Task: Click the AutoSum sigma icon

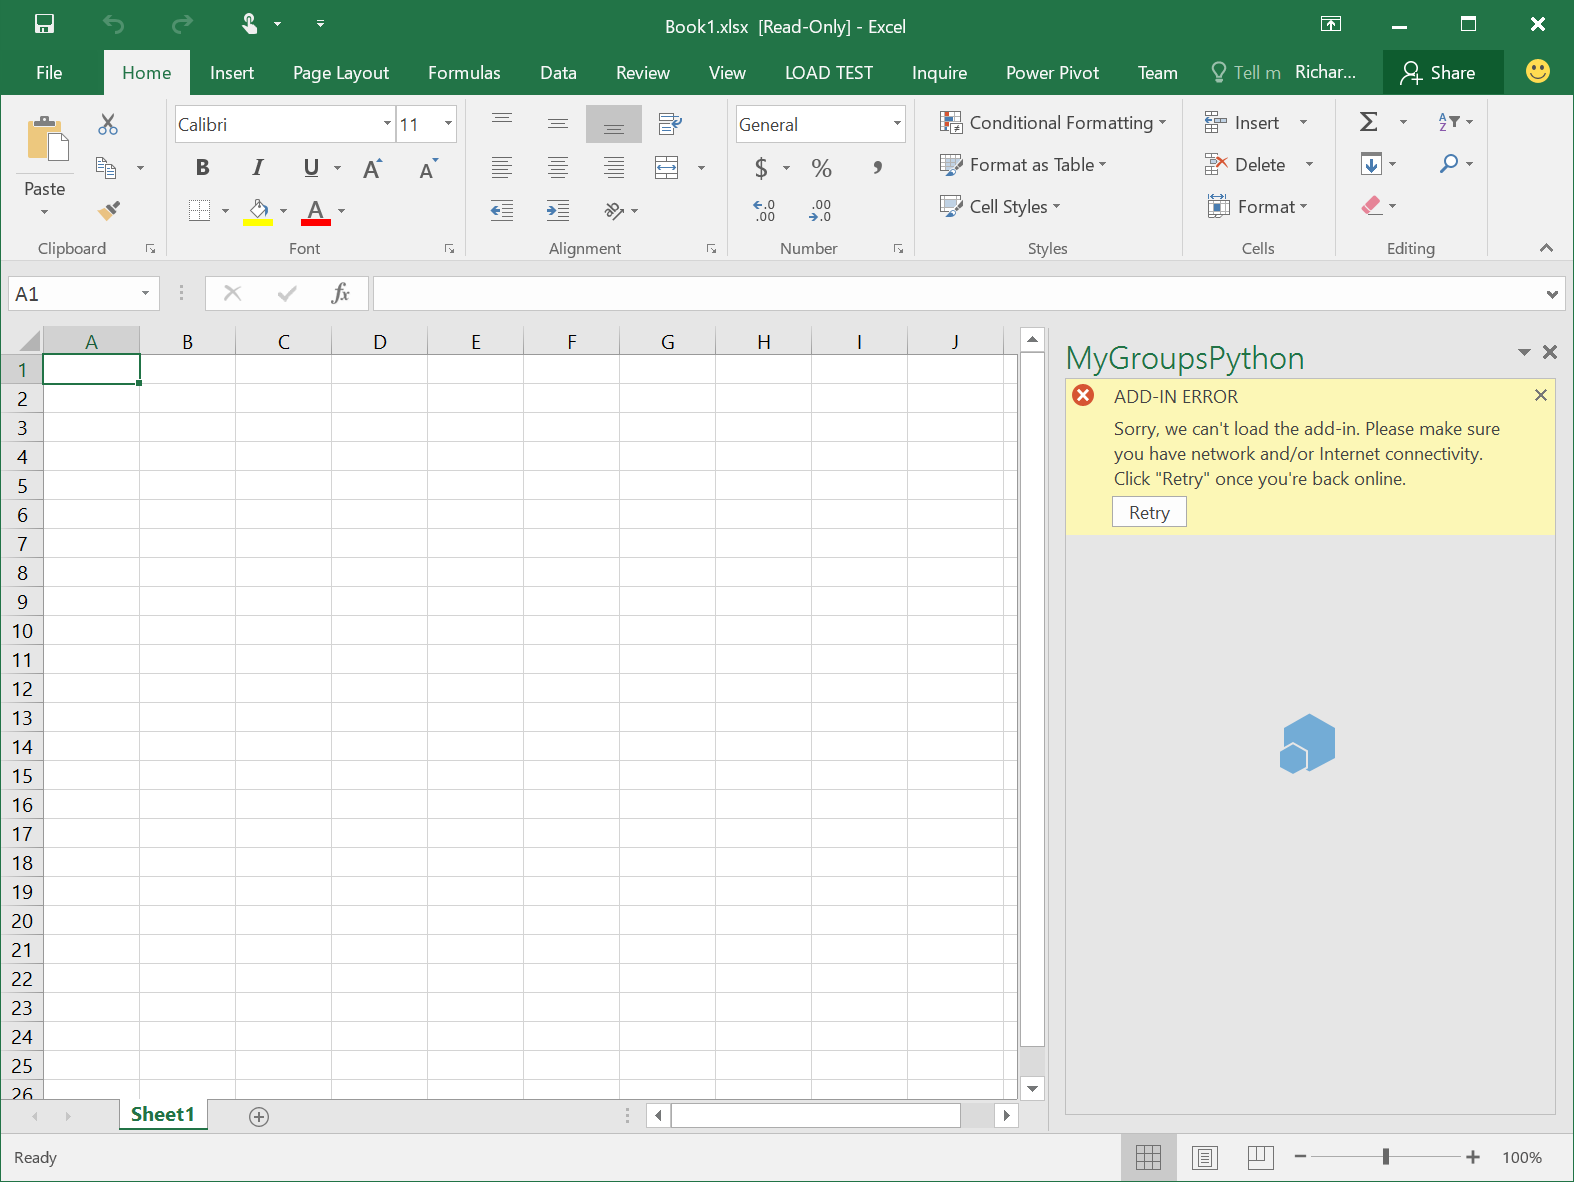Action: click(x=1369, y=122)
